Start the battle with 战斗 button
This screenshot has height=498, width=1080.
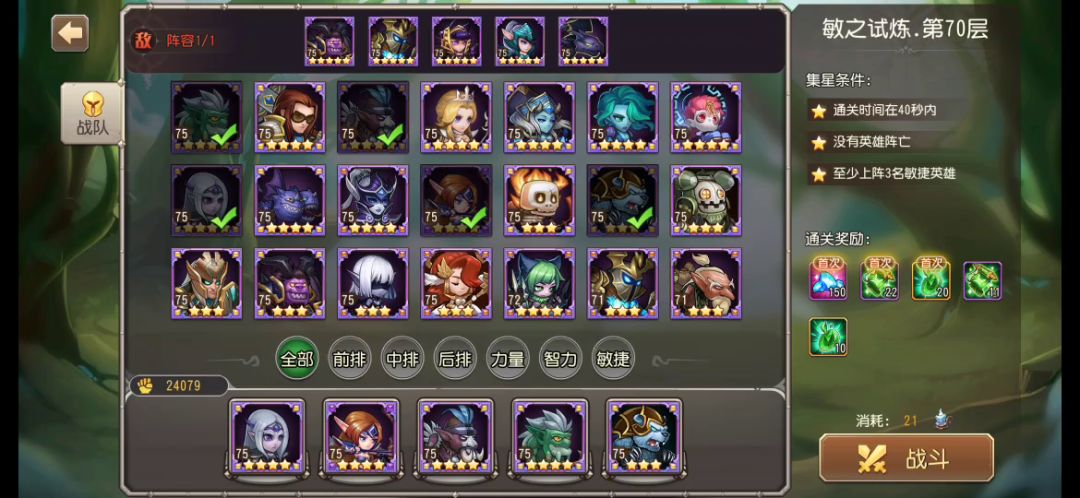coord(906,459)
